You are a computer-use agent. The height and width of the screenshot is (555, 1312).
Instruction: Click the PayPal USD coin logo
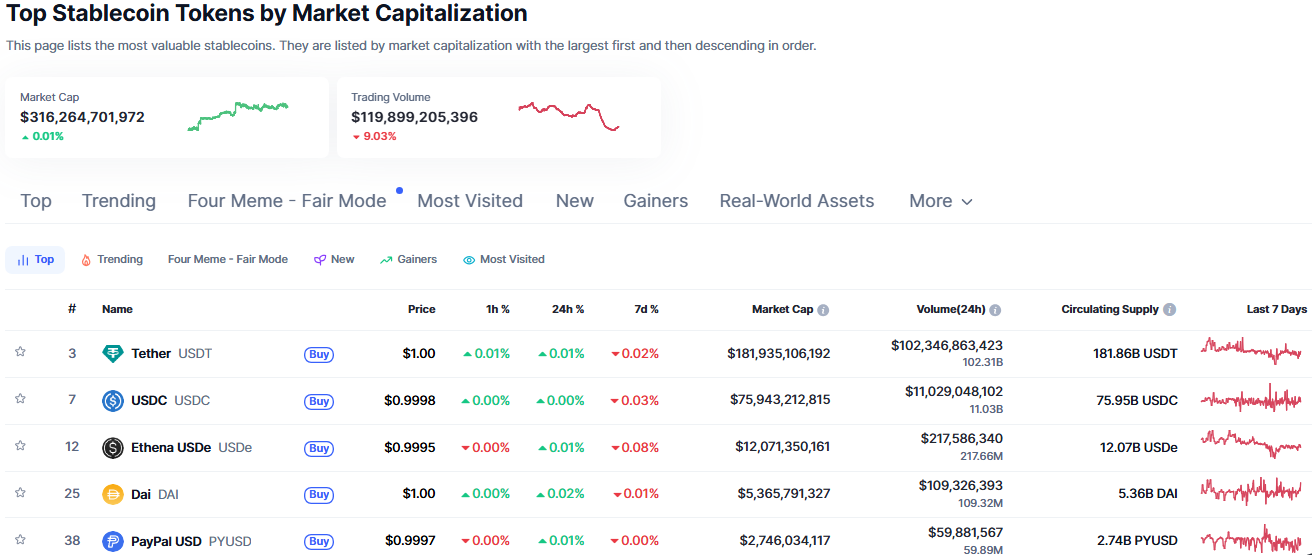[x=113, y=541]
